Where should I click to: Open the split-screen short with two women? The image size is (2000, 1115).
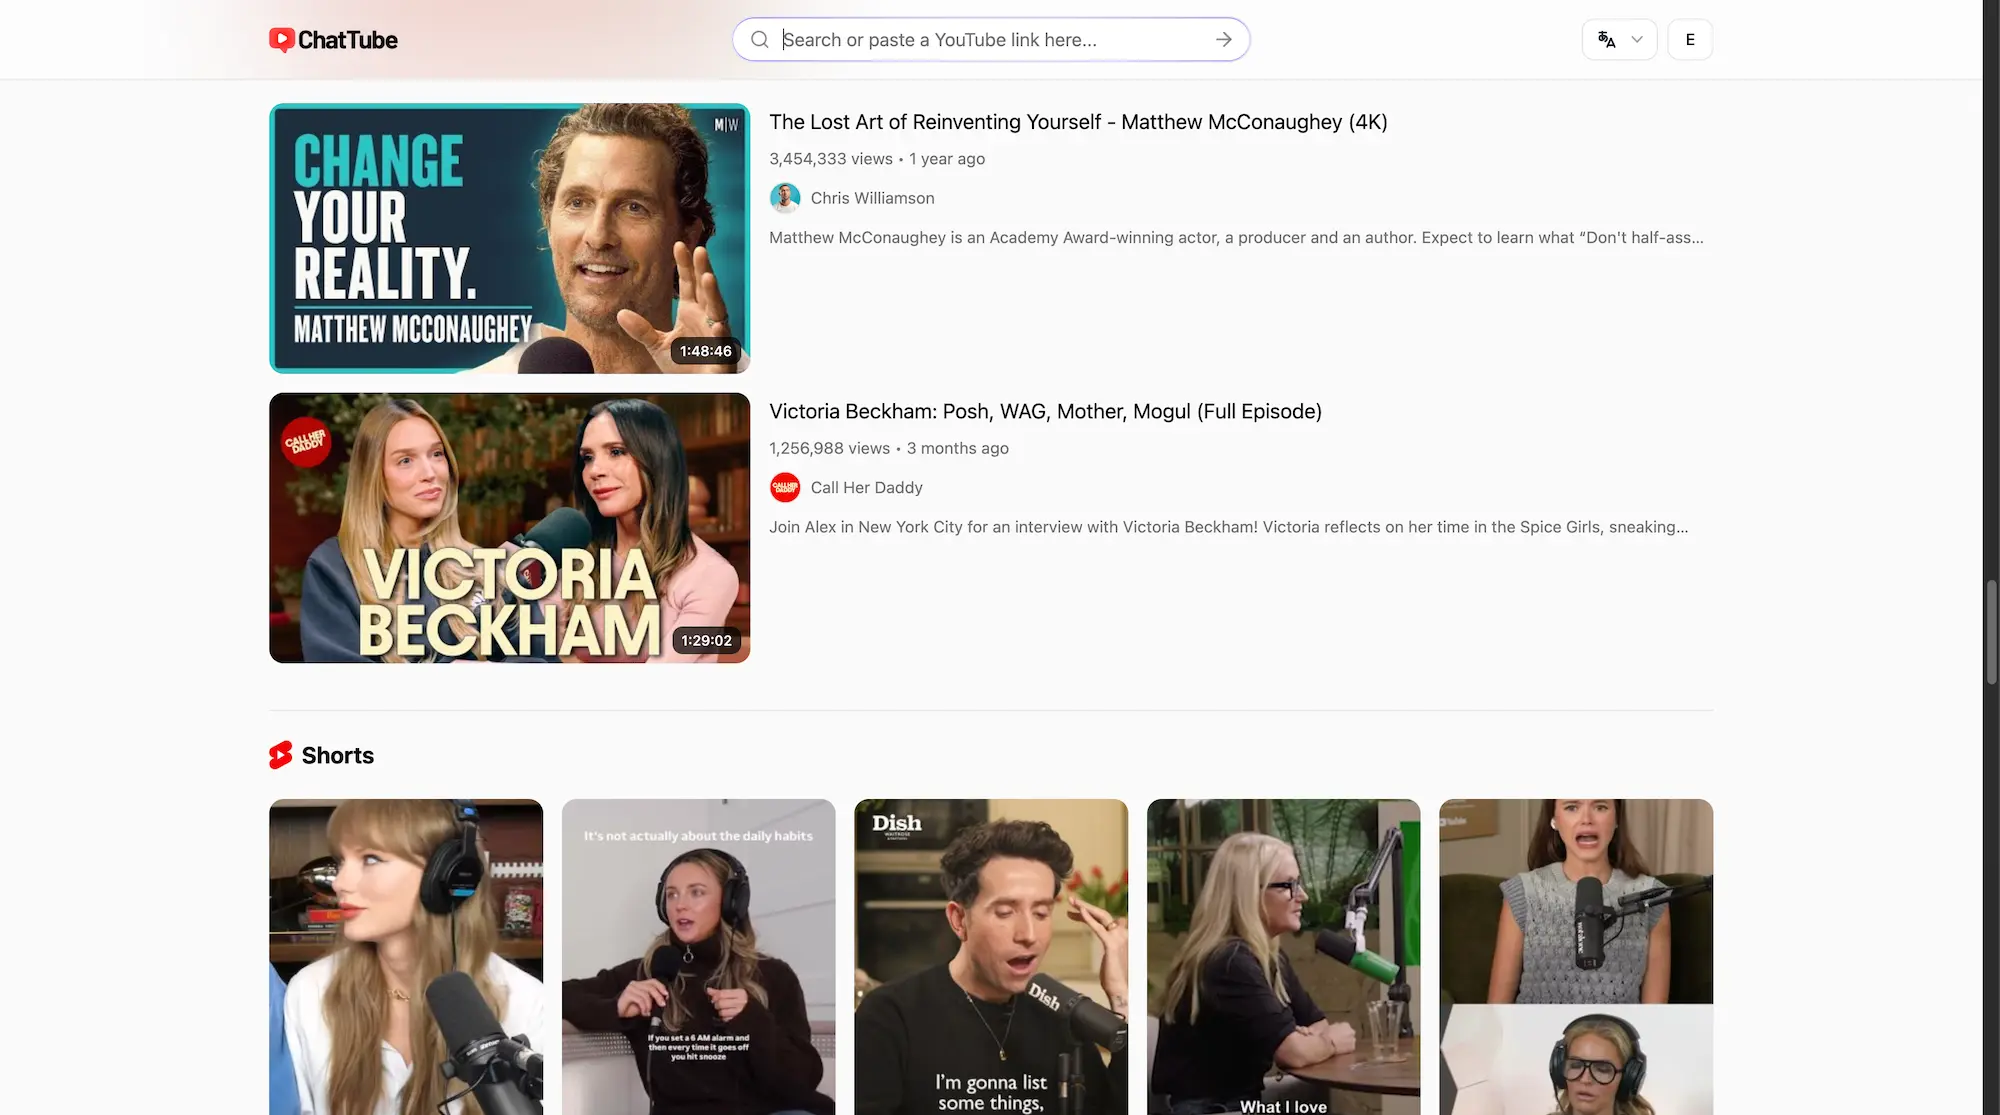tap(1576, 957)
